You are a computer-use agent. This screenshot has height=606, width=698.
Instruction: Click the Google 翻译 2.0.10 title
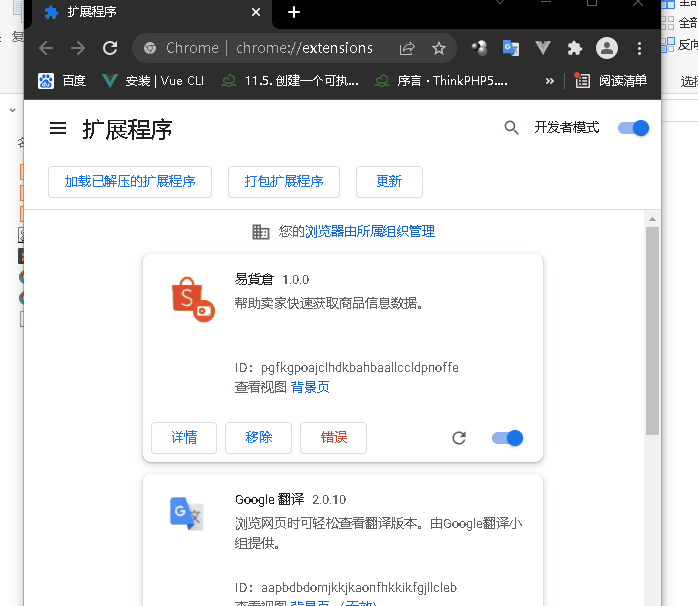click(x=290, y=500)
